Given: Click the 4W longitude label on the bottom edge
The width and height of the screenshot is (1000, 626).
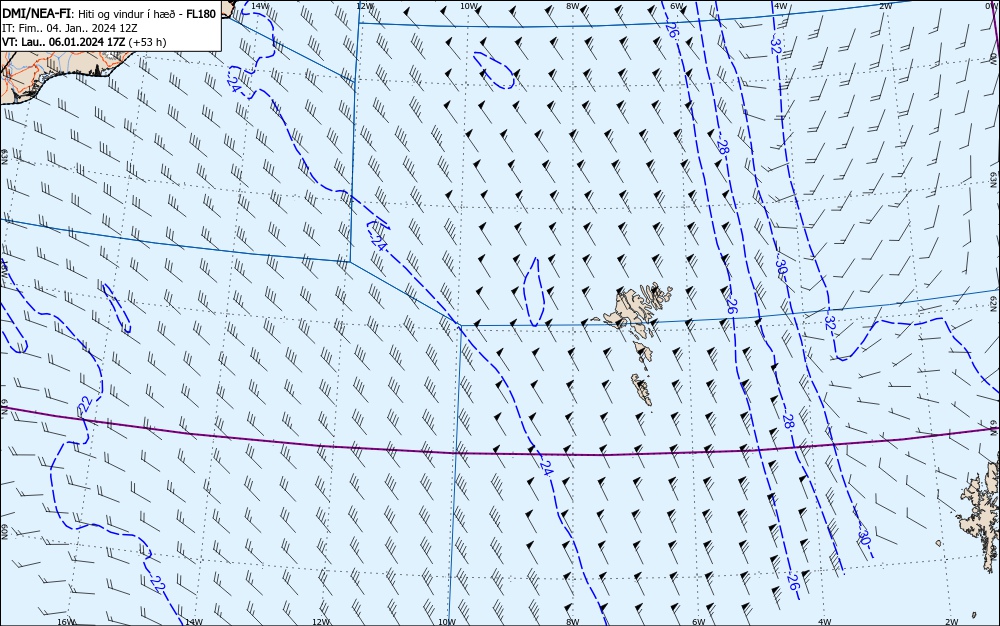Looking at the screenshot, I should (x=824, y=622).
